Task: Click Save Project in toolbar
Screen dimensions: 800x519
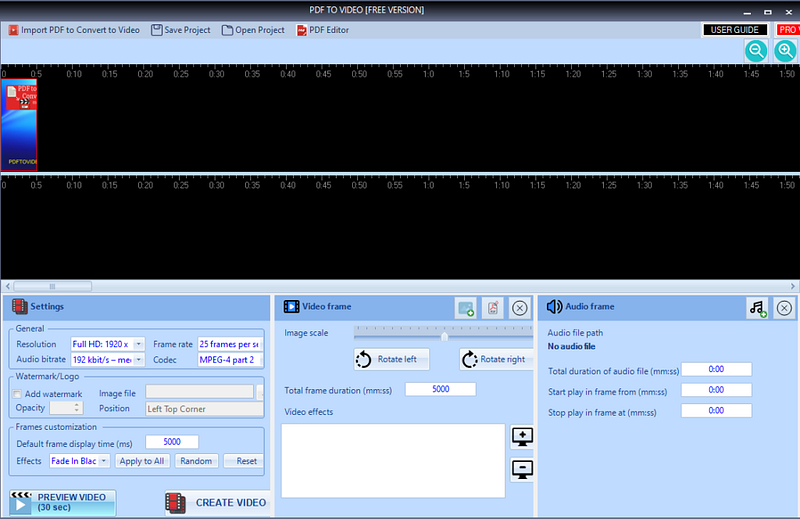Action: click(181, 30)
